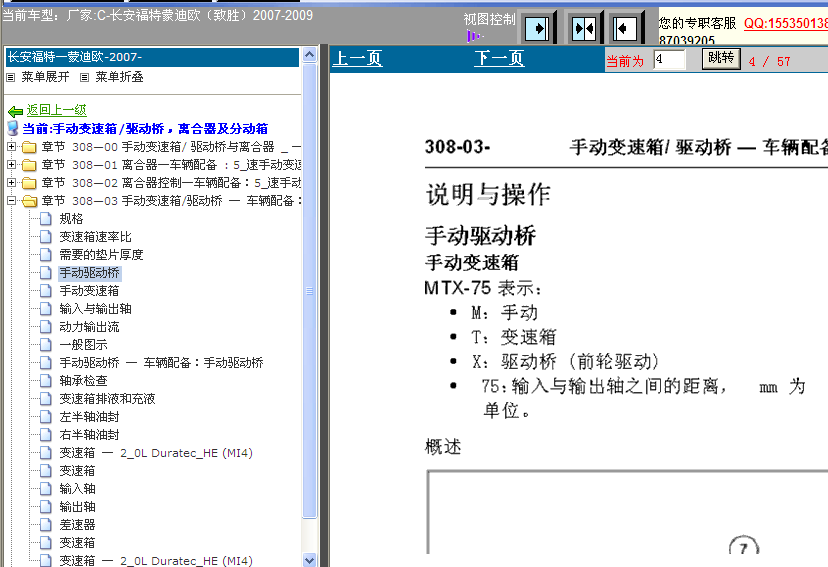
Task: Open the 需要的垫片厚度 tree entry
Action: (x=101, y=254)
